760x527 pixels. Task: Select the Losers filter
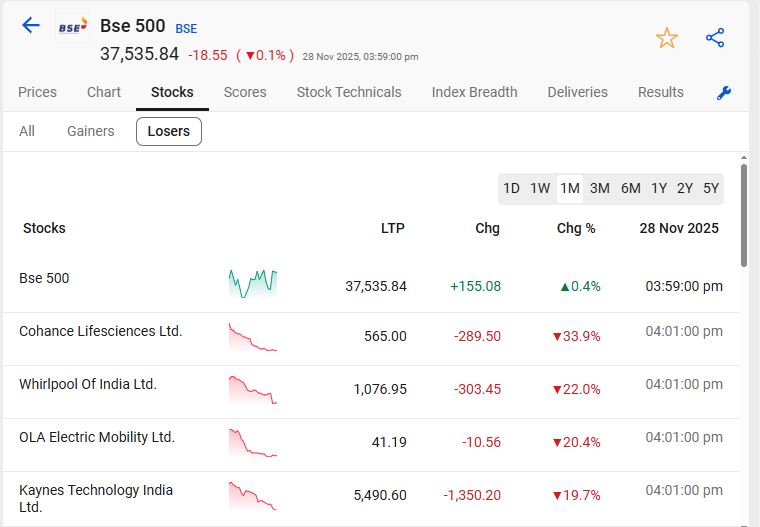(168, 131)
